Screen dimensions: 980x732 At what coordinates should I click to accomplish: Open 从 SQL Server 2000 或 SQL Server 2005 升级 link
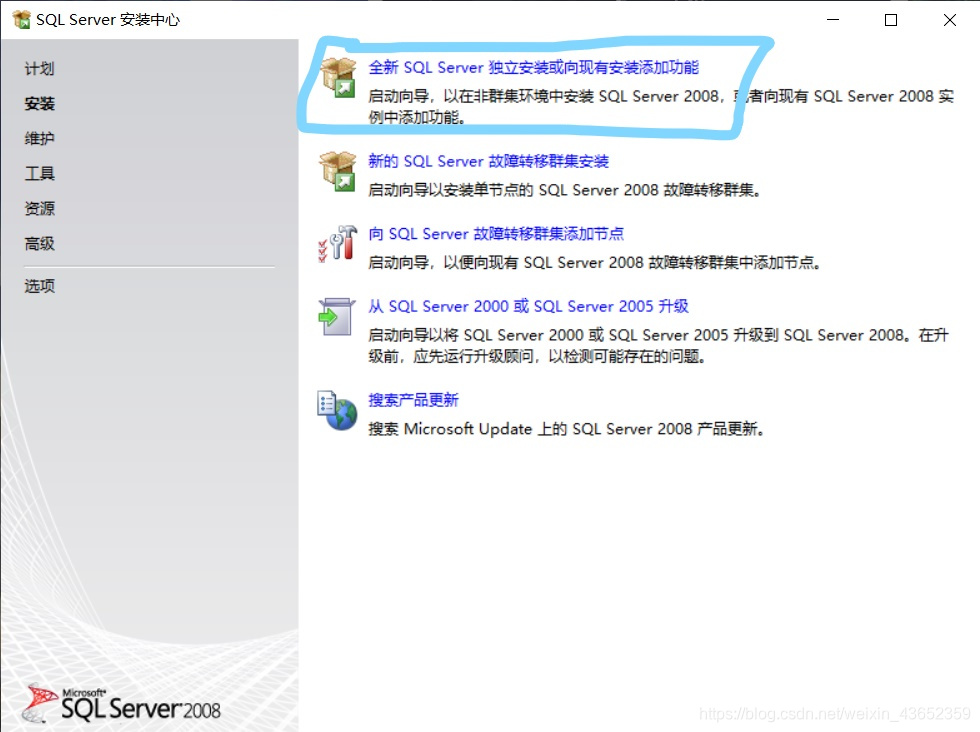click(528, 306)
